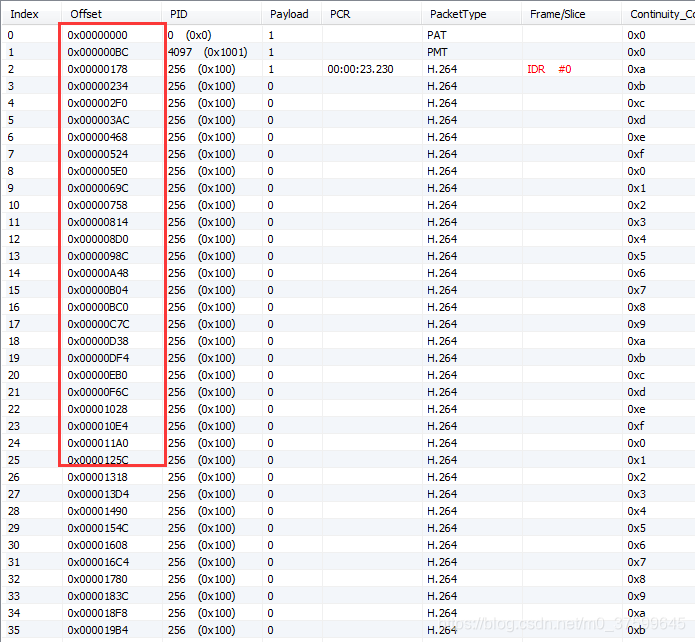695x642 pixels.
Task: Select offset cell 0x00000814
Action: [x=98, y=222]
